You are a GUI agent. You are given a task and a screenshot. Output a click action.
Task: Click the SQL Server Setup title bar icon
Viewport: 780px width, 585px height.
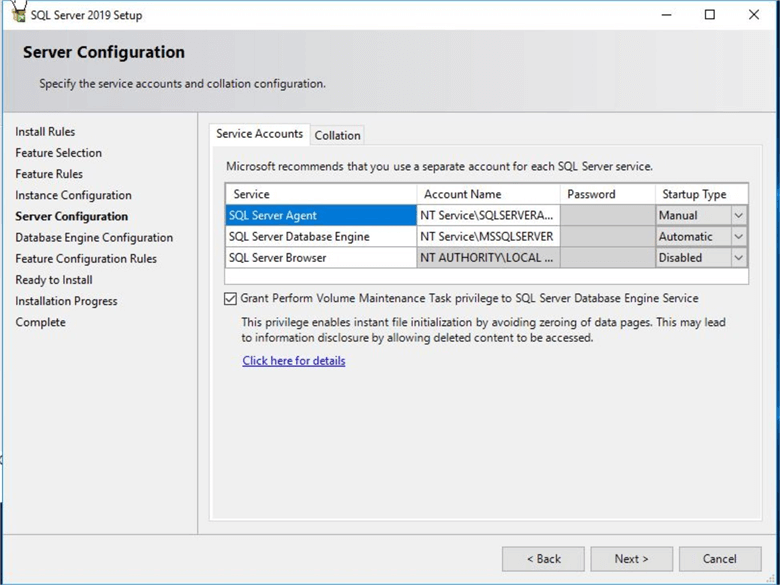pos(18,14)
